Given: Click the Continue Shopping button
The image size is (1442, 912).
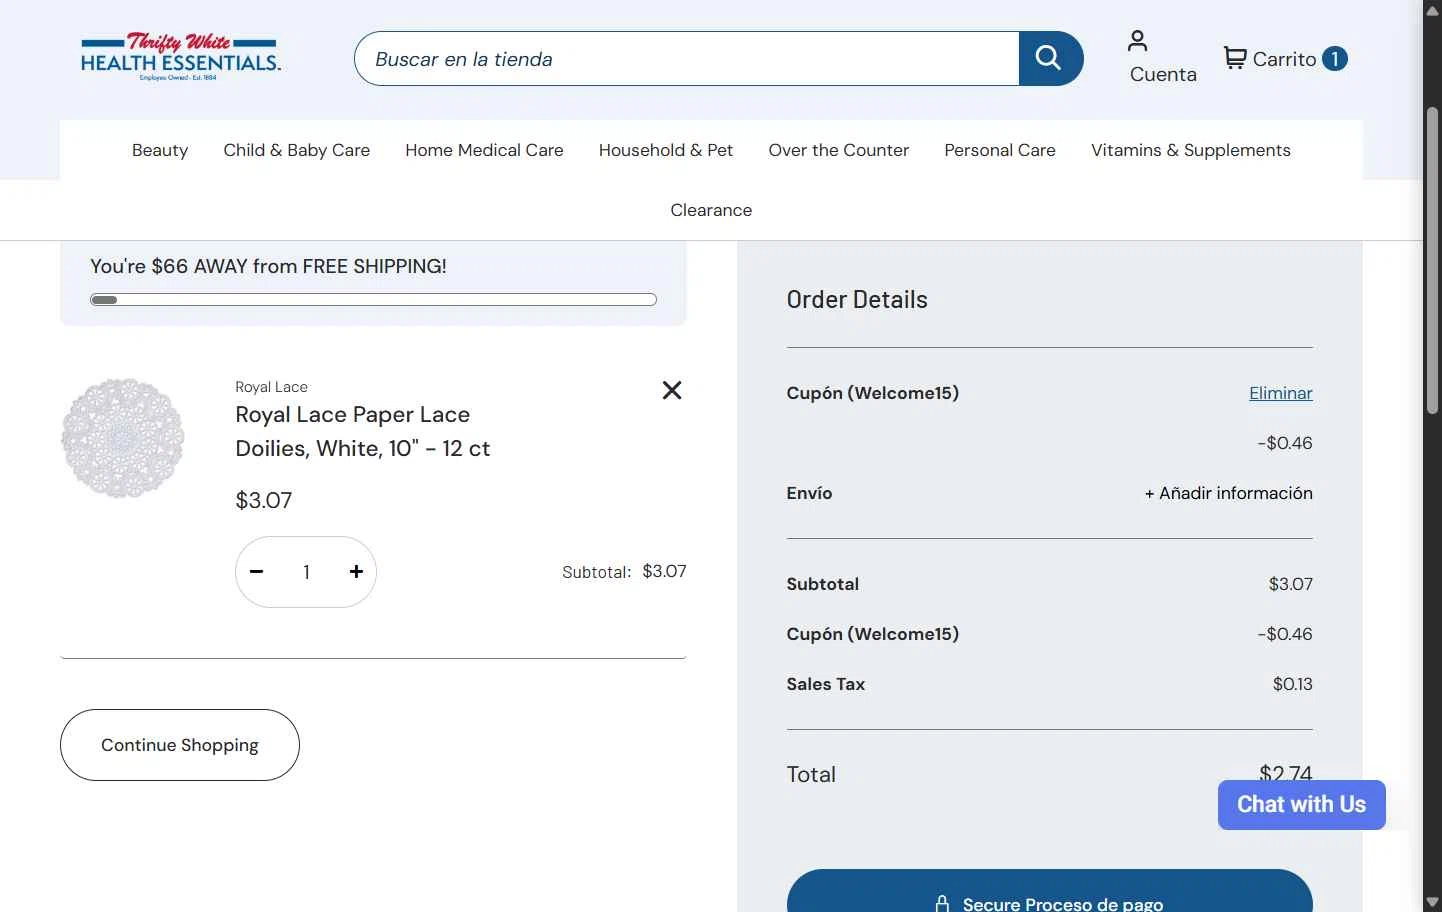Looking at the screenshot, I should click(x=180, y=745).
